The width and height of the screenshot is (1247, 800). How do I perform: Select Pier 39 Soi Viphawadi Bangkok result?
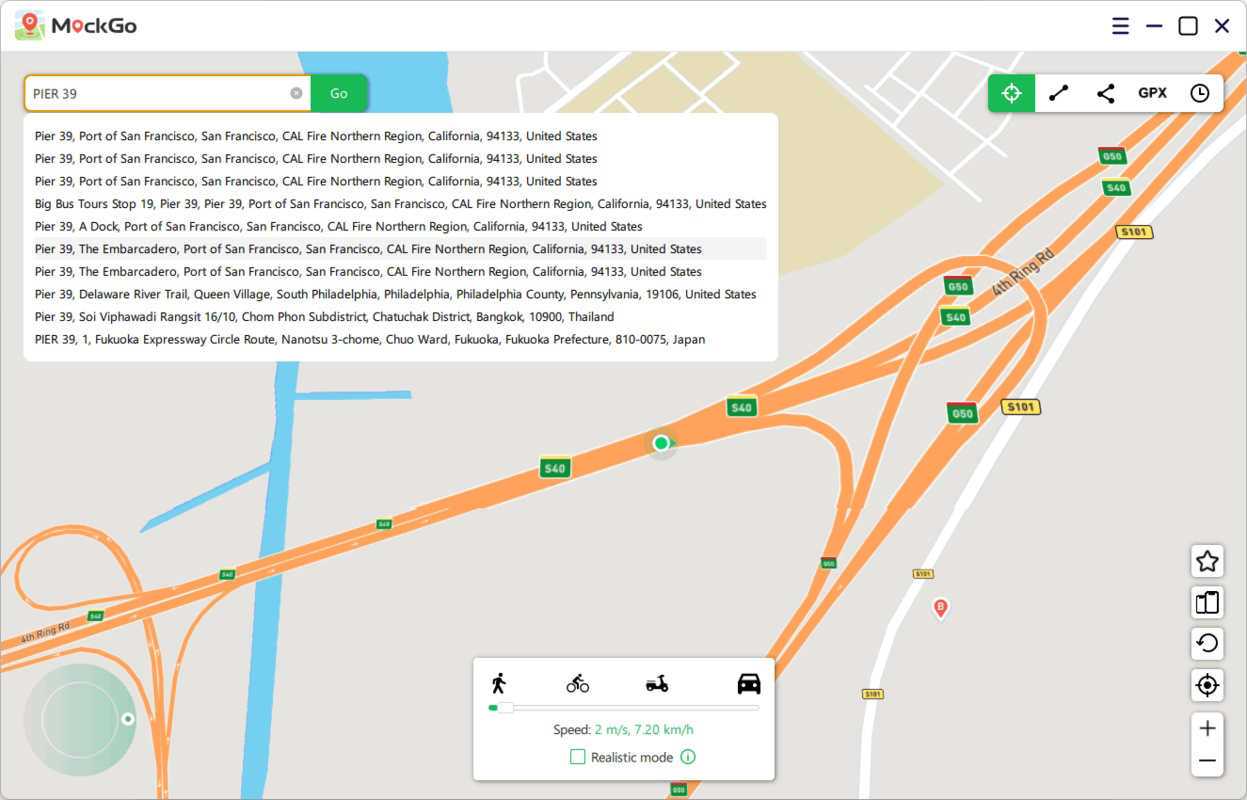click(x=400, y=317)
